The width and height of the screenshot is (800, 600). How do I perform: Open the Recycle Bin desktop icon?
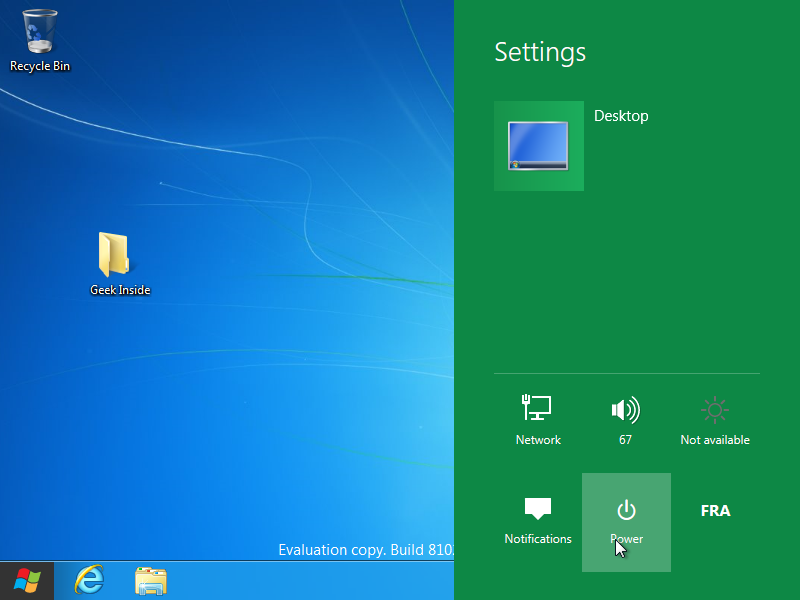(40, 41)
